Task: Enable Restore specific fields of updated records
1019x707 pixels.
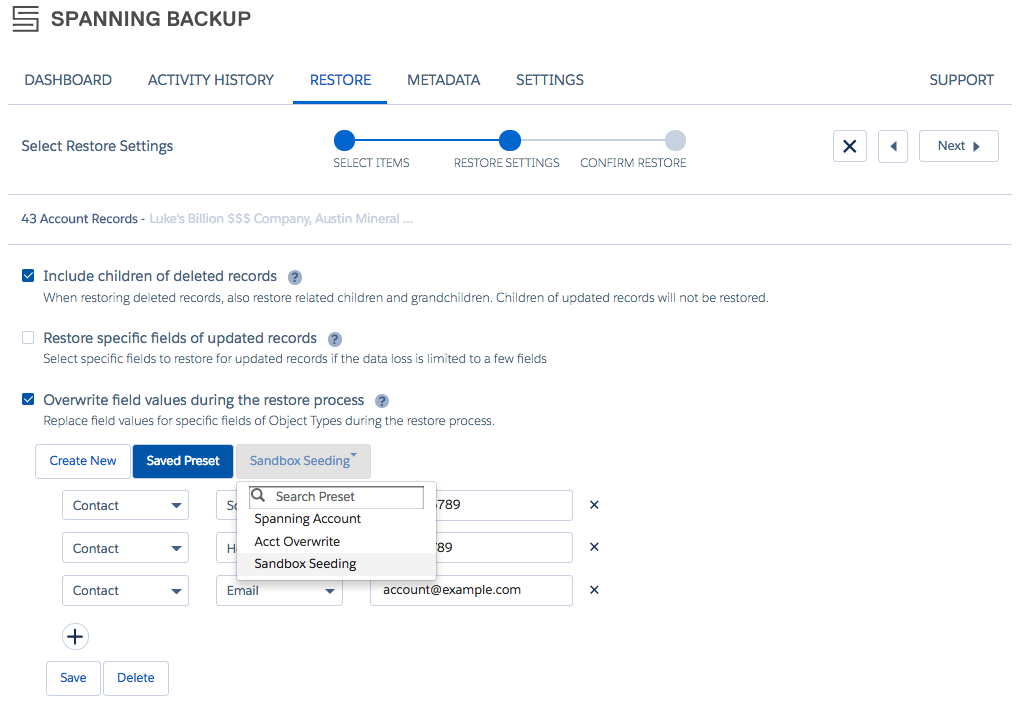Action: (28, 337)
